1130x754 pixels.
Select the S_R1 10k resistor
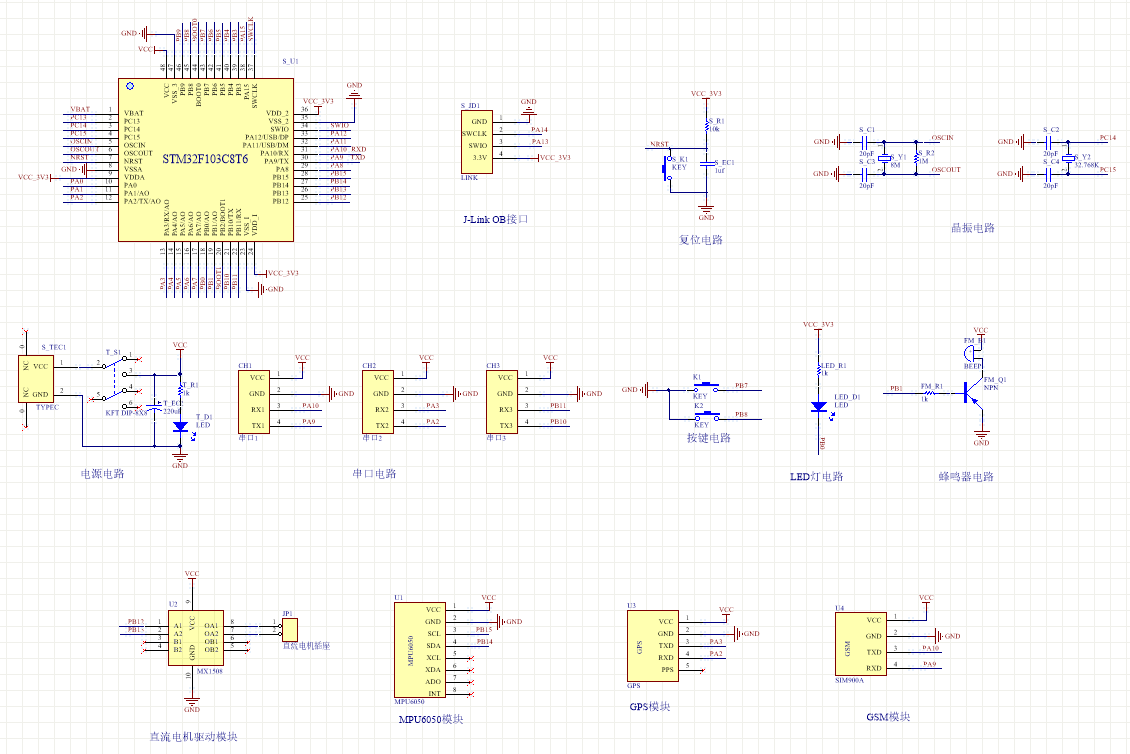pyautogui.click(x=707, y=125)
